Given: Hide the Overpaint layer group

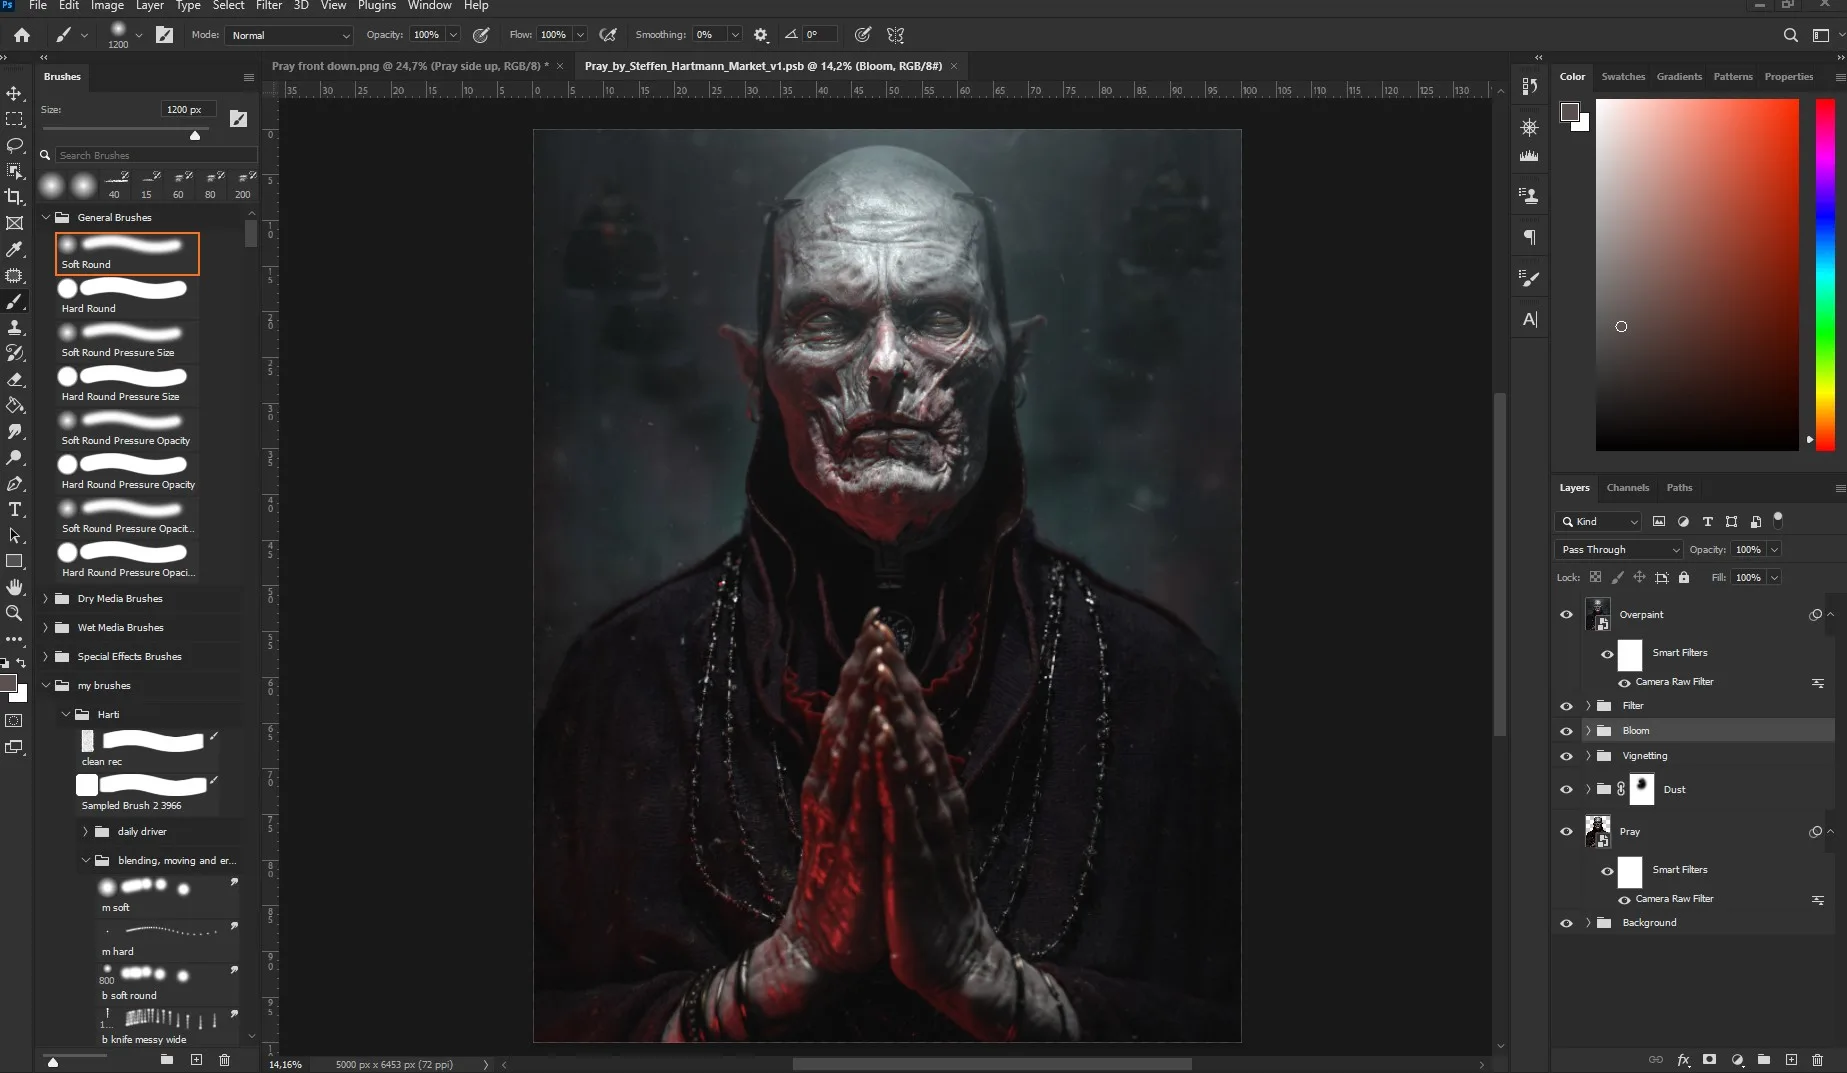Looking at the screenshot, I should pos(1566,614).
